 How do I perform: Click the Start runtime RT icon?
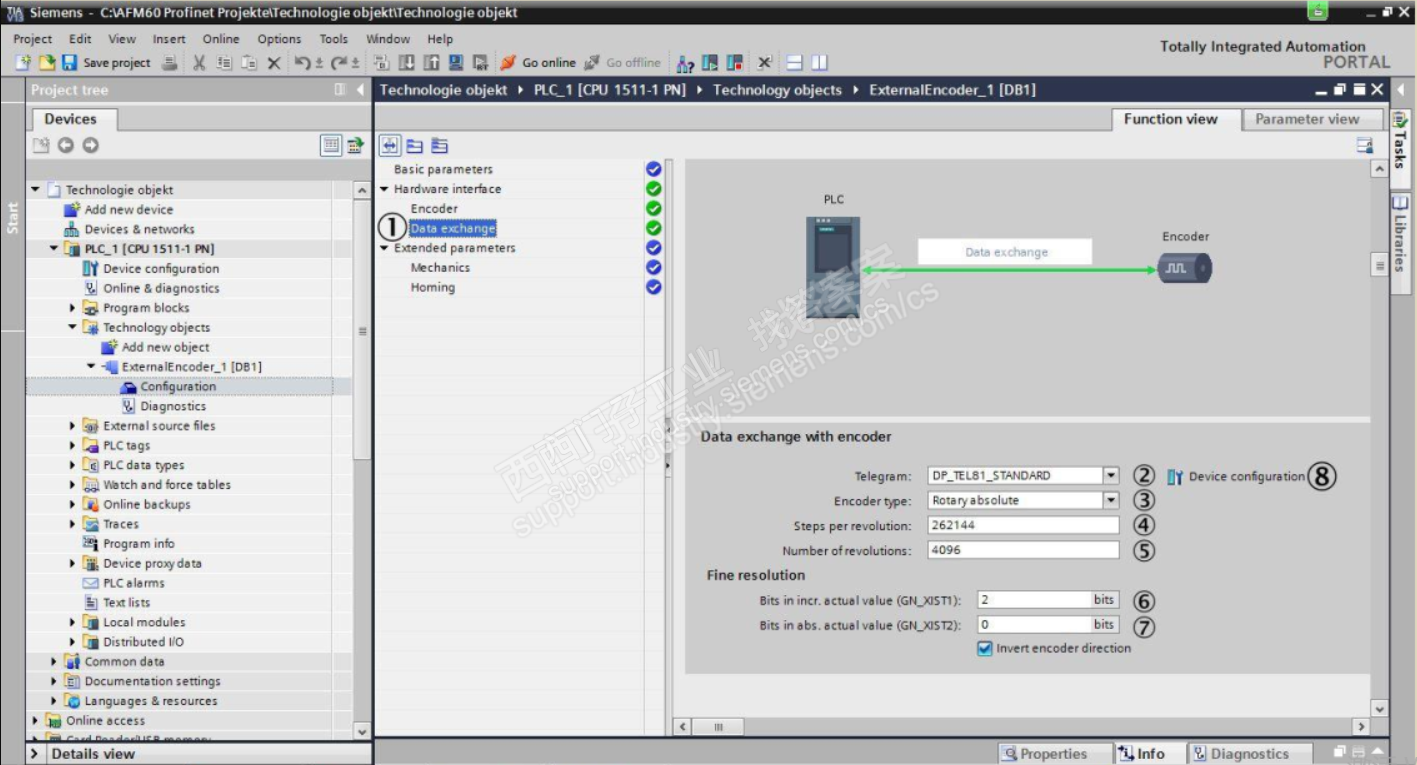[479, 63]
